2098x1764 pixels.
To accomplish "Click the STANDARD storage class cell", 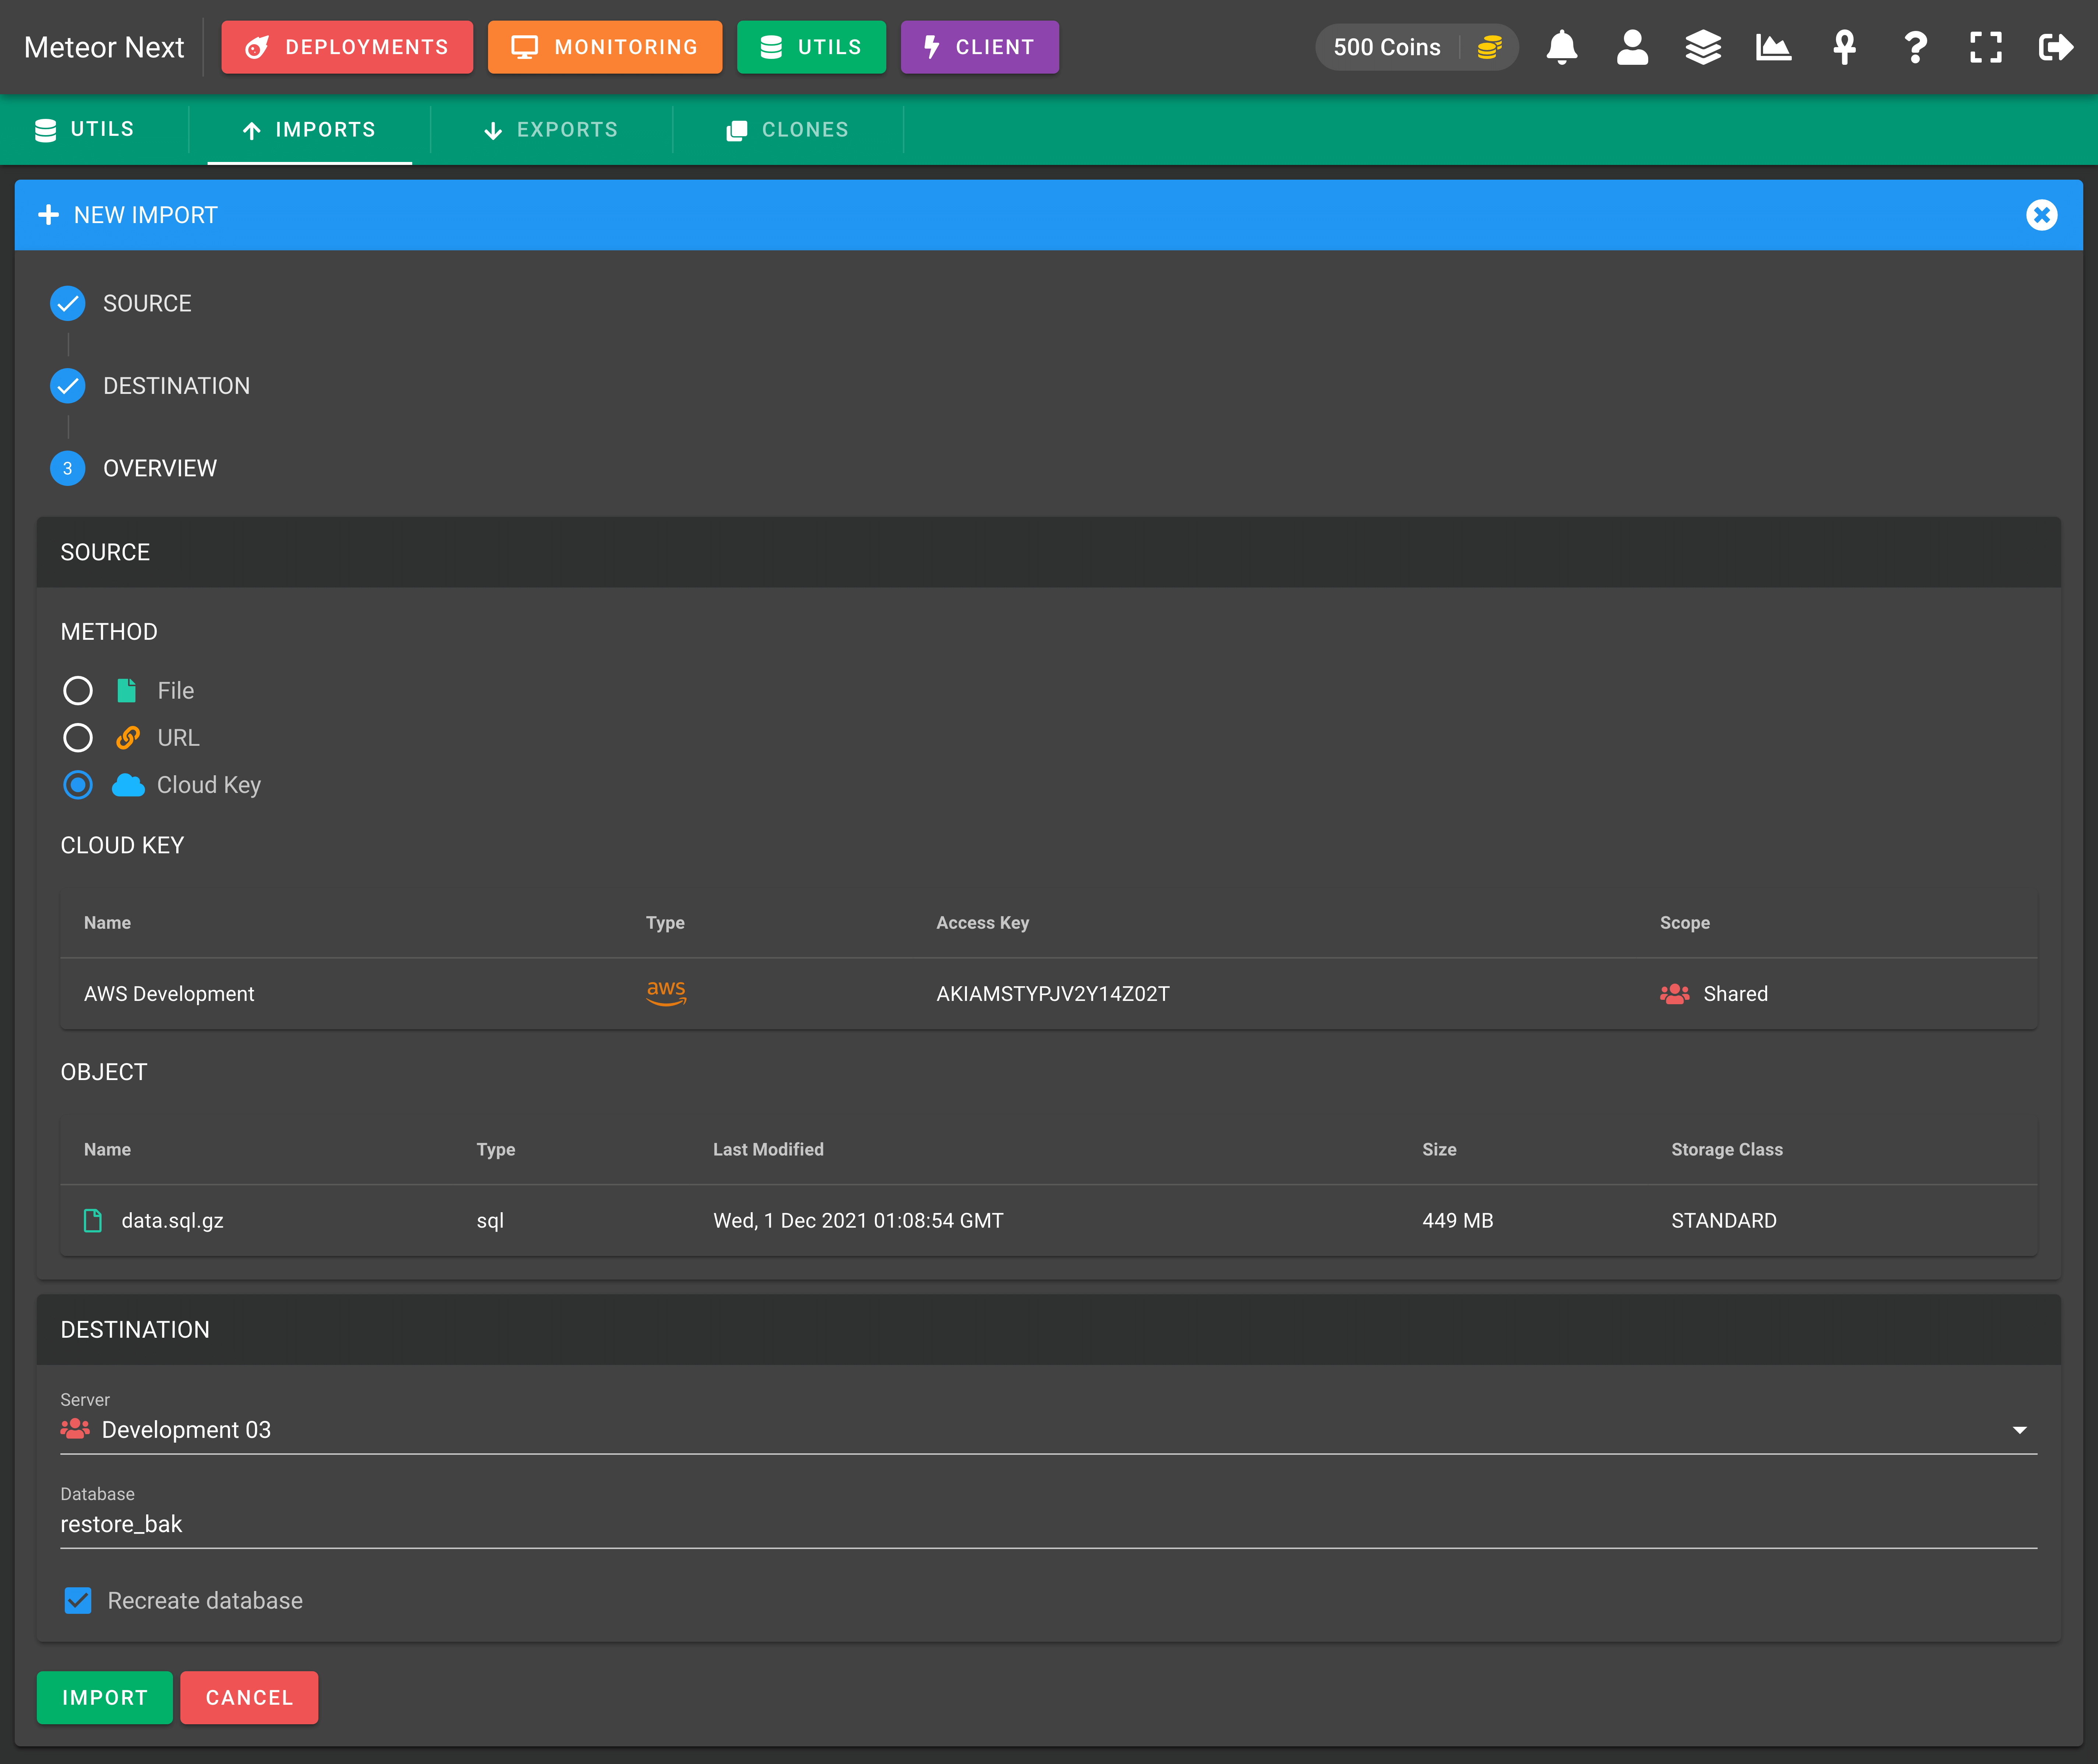I will point(1724,1221).
